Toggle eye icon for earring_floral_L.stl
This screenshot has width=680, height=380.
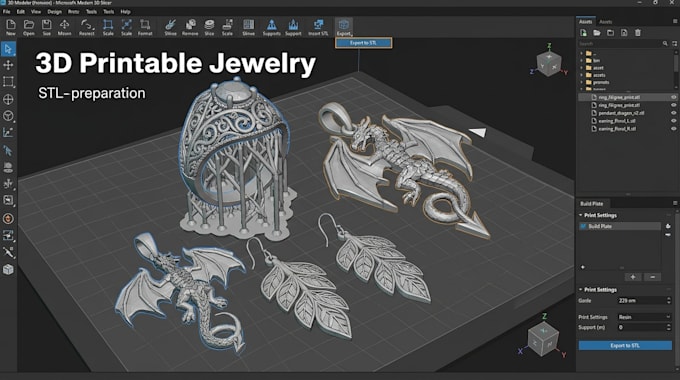pos(673,121)
